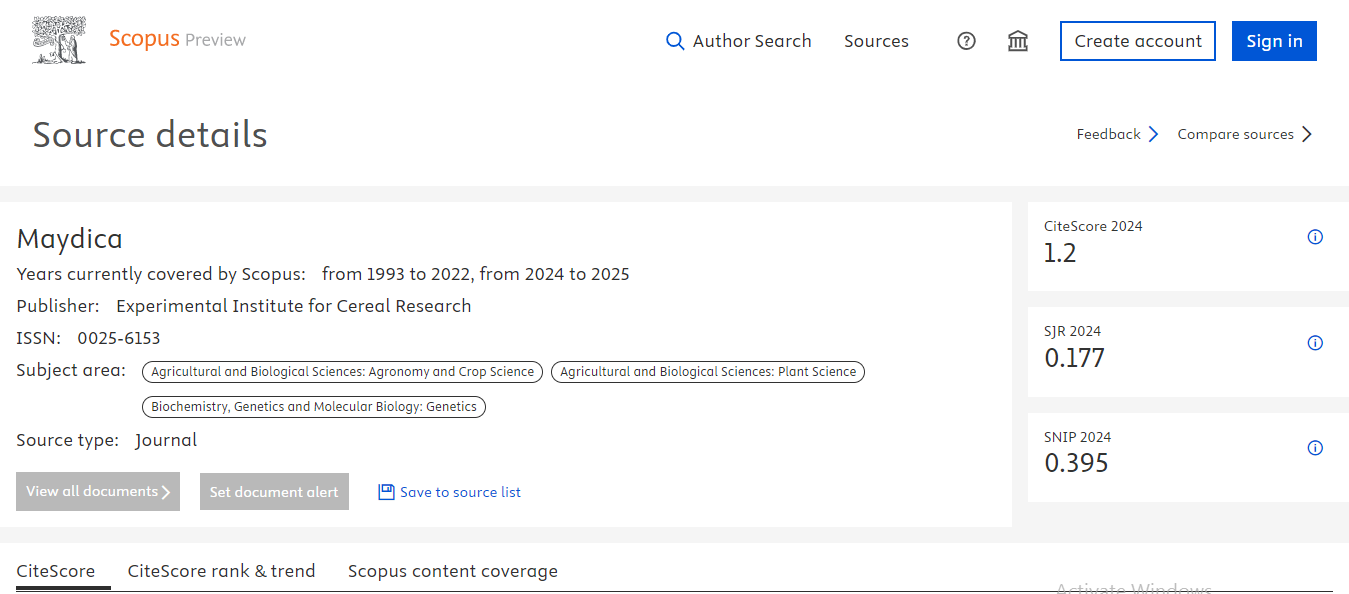
Task: Open CiteScore rank & trend tab
Action: click(x=221, y=571)
